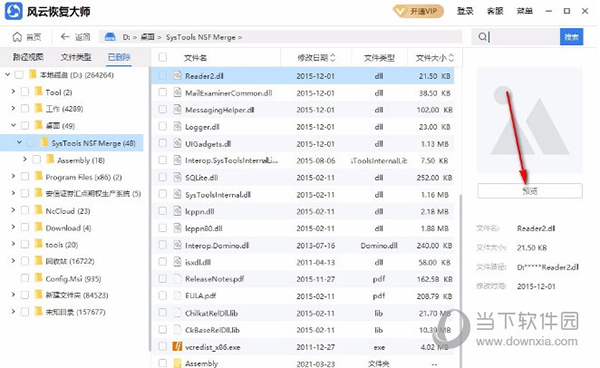The width and height of the screenshot is (600, 368).
Task: Click the disk drive icon in the path bar
Action: [110, 37]
